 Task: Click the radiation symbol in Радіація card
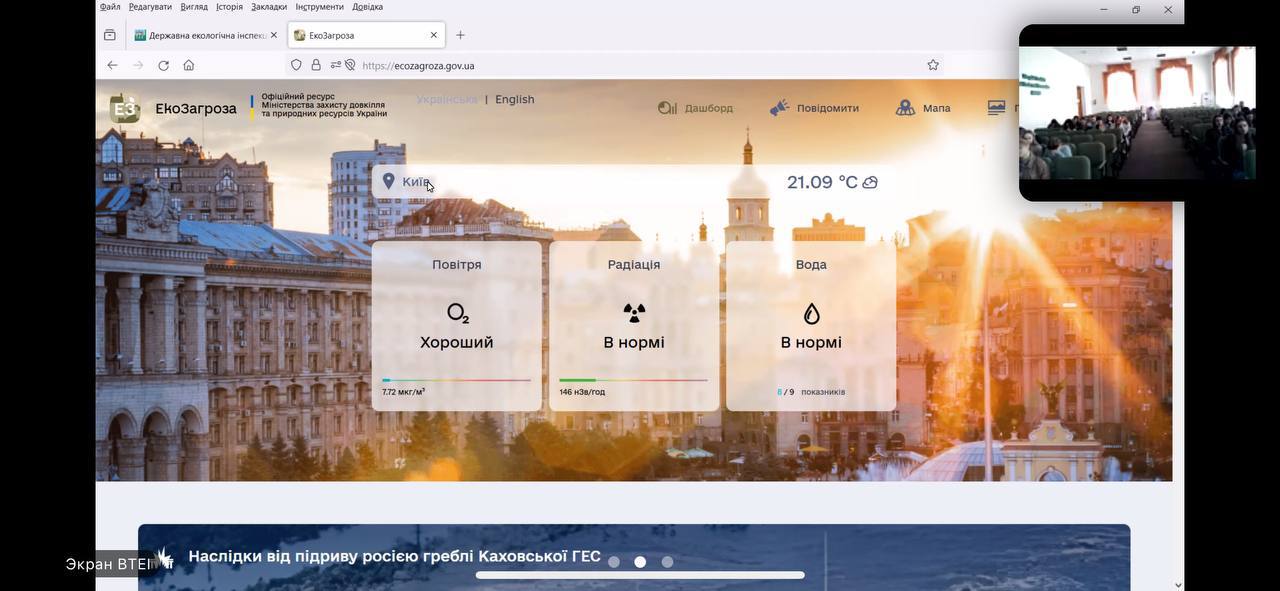634,314
